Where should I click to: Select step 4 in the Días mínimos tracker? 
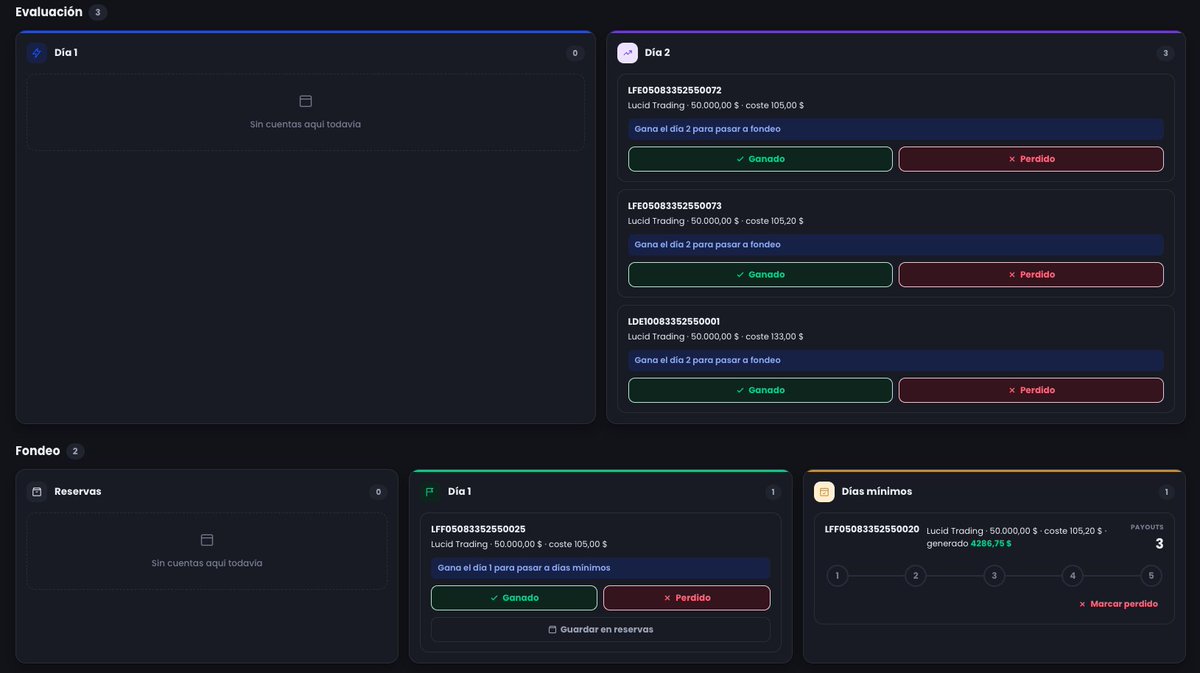point(1073,576)
